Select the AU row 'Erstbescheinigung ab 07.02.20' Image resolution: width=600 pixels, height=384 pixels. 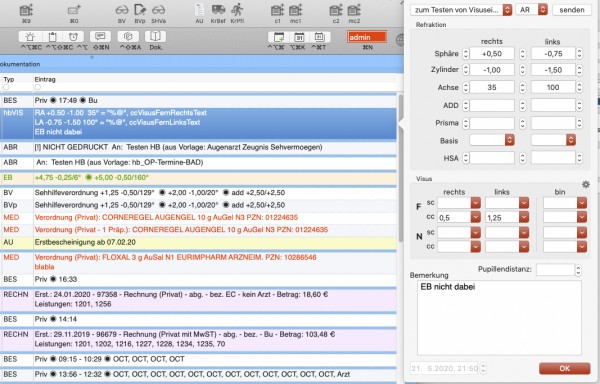(199, 242)
